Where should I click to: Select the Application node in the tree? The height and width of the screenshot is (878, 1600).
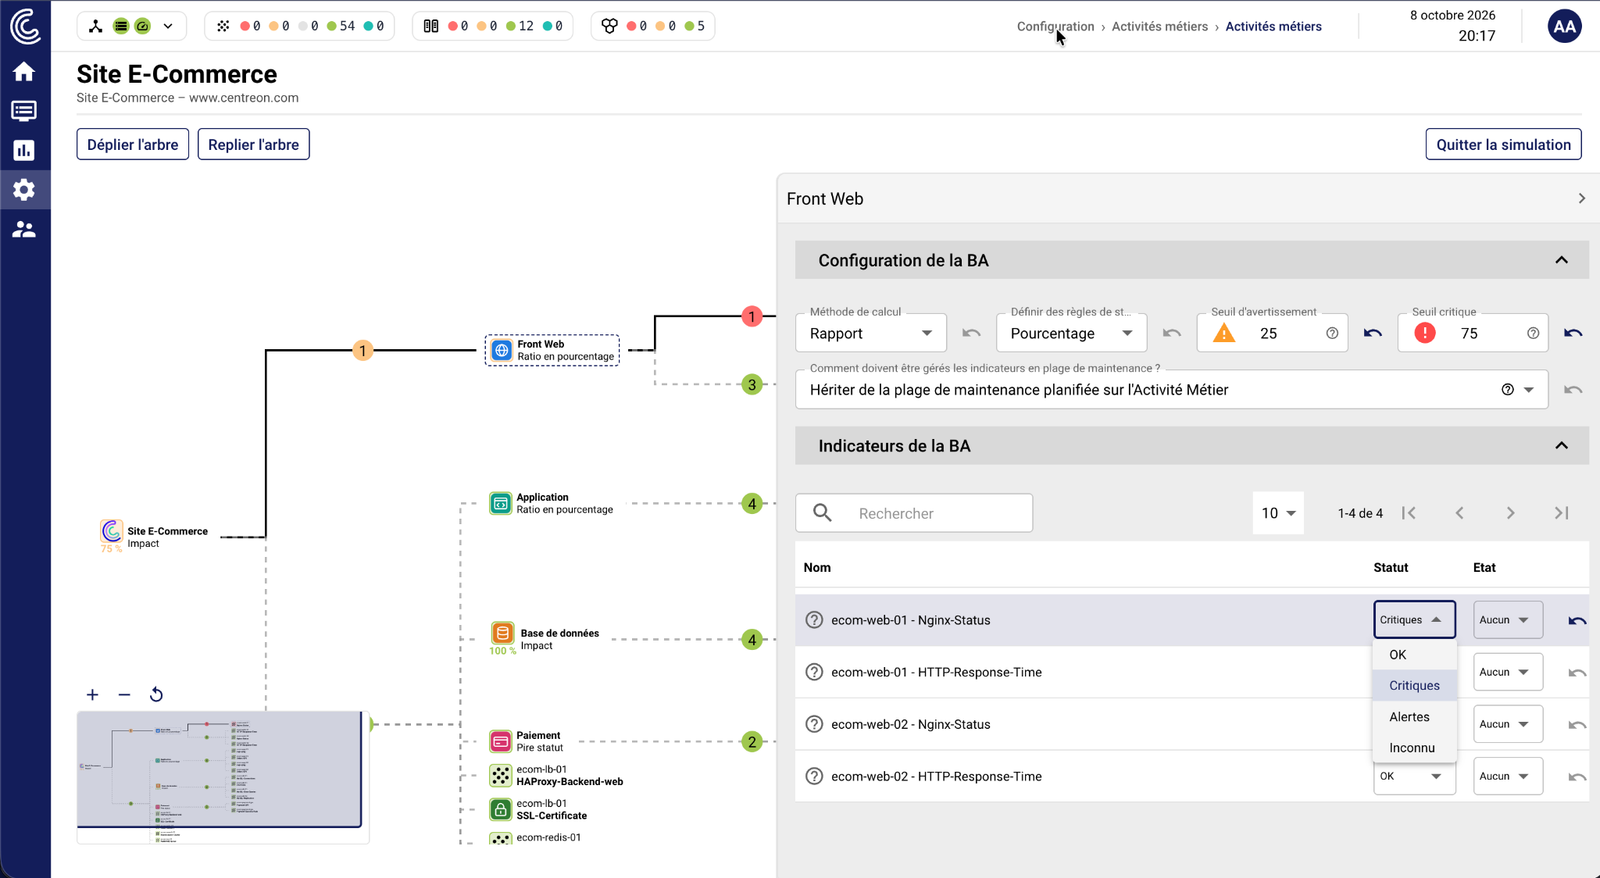[551, 503]
